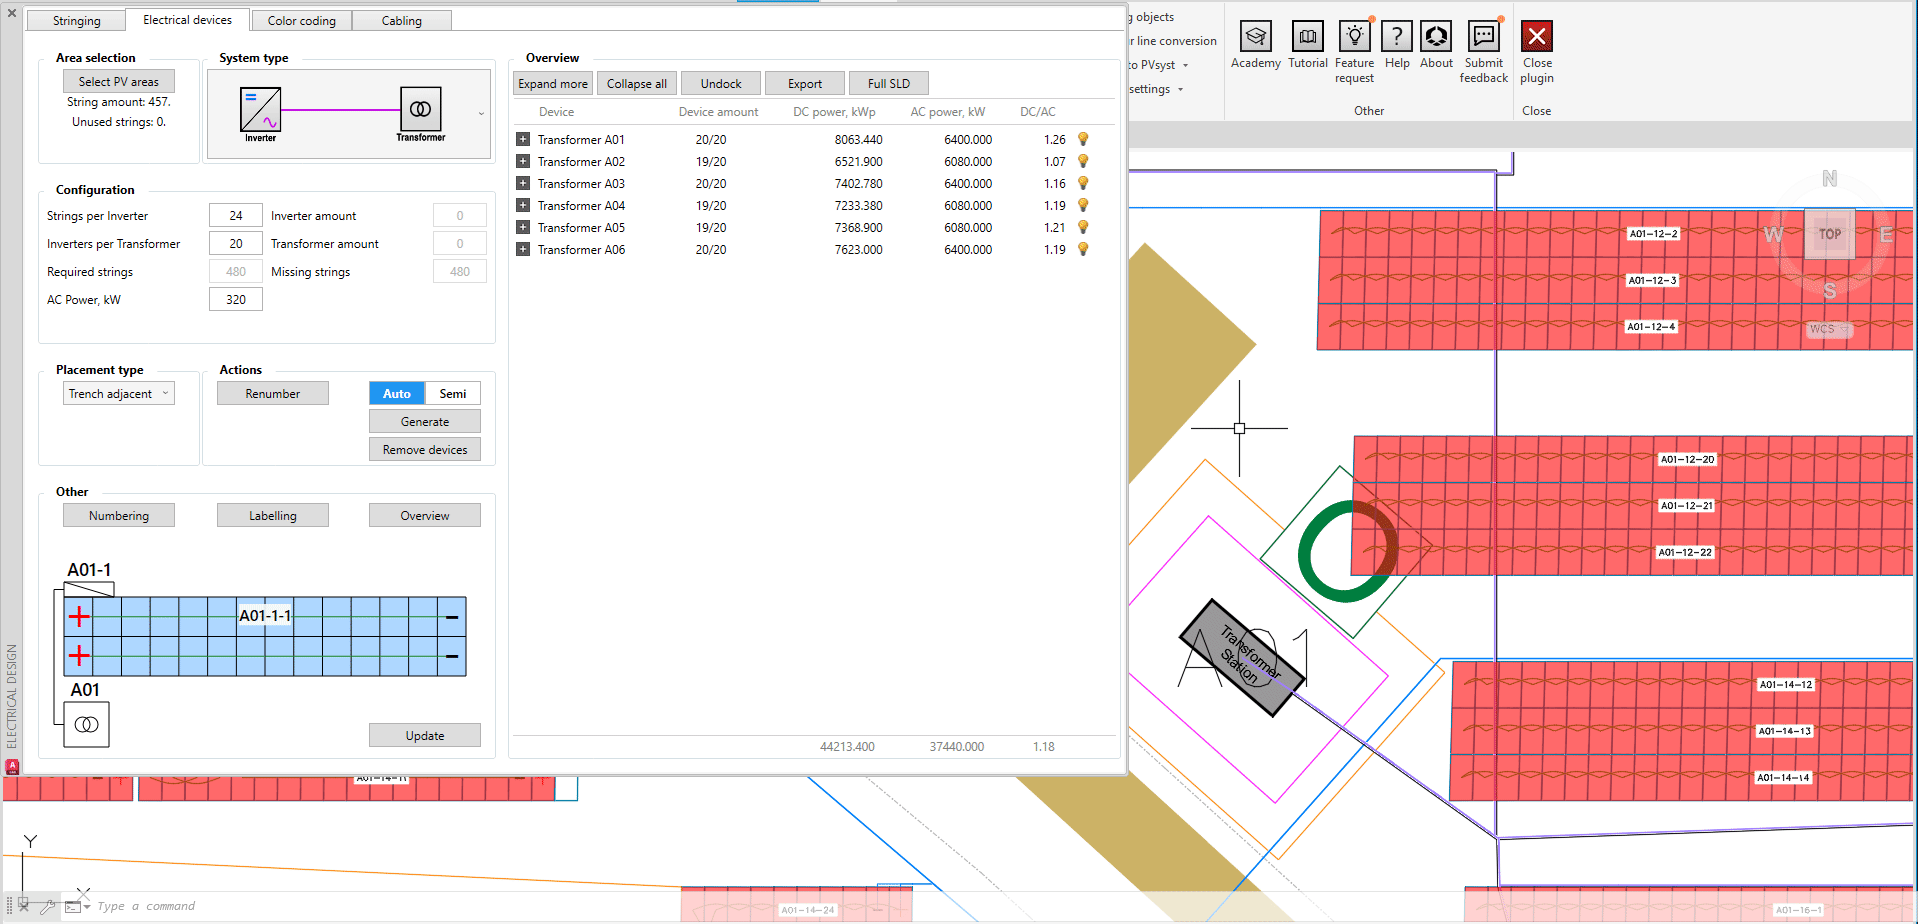Screen dimensions: 1918x924
Task: Expand the Transformer A03 row
Action: 523,183
